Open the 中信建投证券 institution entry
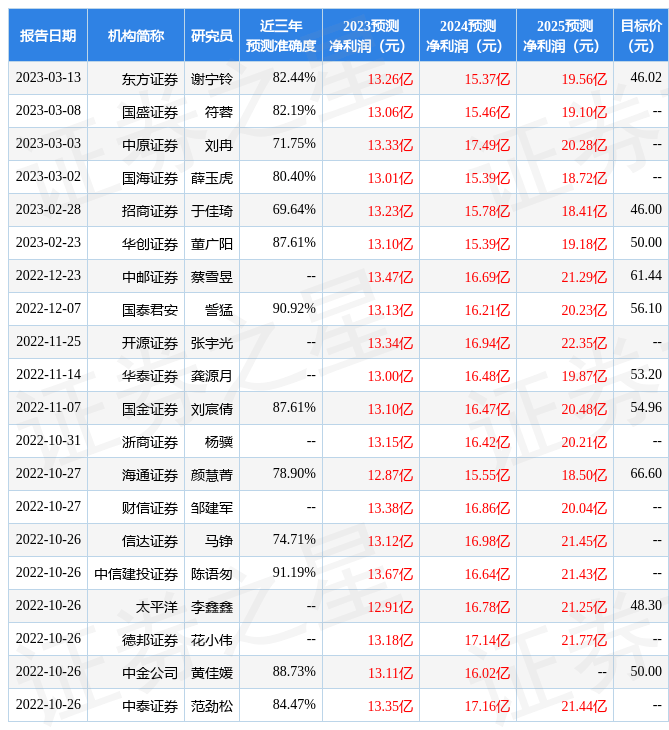The height and width of the screenshot is (730, 669). 136,574
